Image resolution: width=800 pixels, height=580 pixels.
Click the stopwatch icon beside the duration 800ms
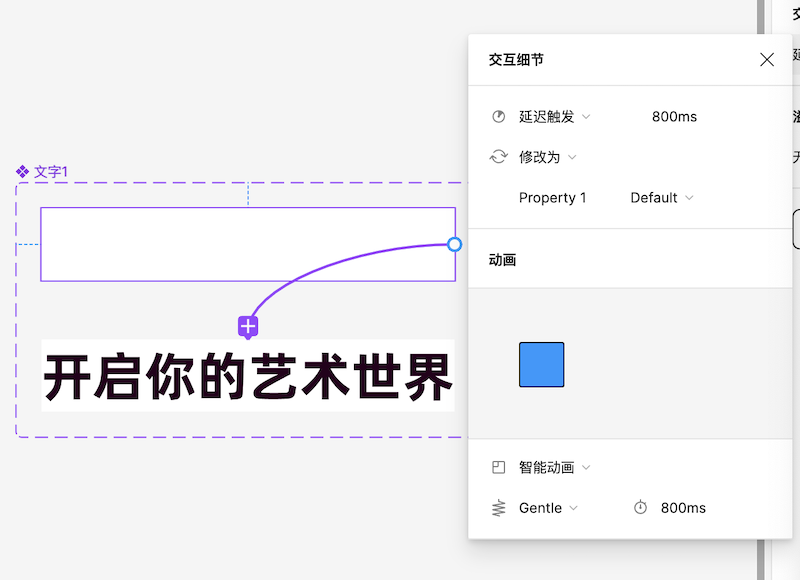(640, 508)
